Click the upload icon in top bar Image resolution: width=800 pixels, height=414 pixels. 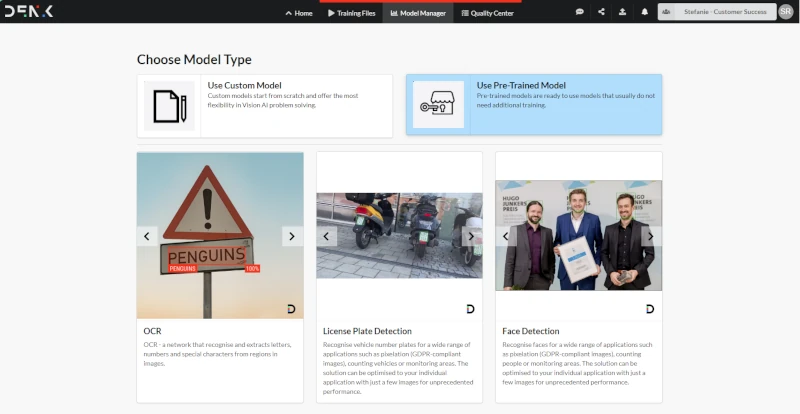click(623, 12)
